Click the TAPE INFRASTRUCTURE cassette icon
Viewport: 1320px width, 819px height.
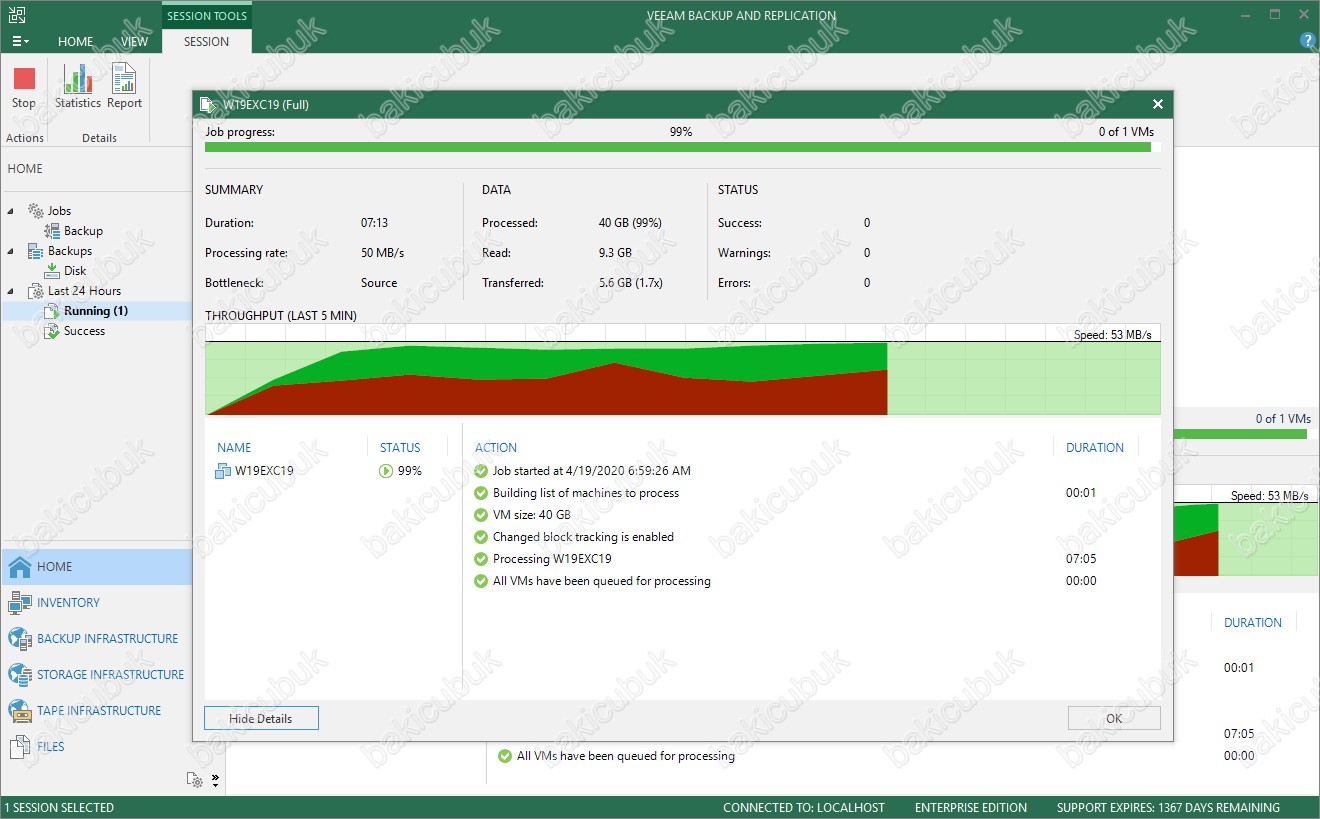(x=20, y=711)
